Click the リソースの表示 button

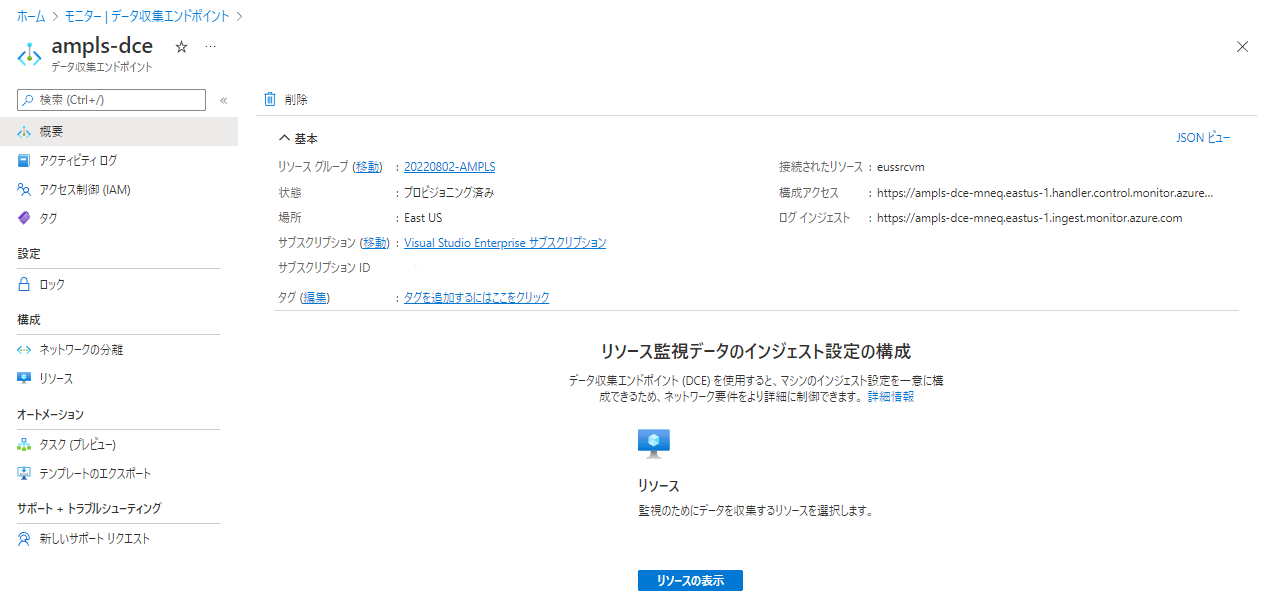[x=690, y=581]
